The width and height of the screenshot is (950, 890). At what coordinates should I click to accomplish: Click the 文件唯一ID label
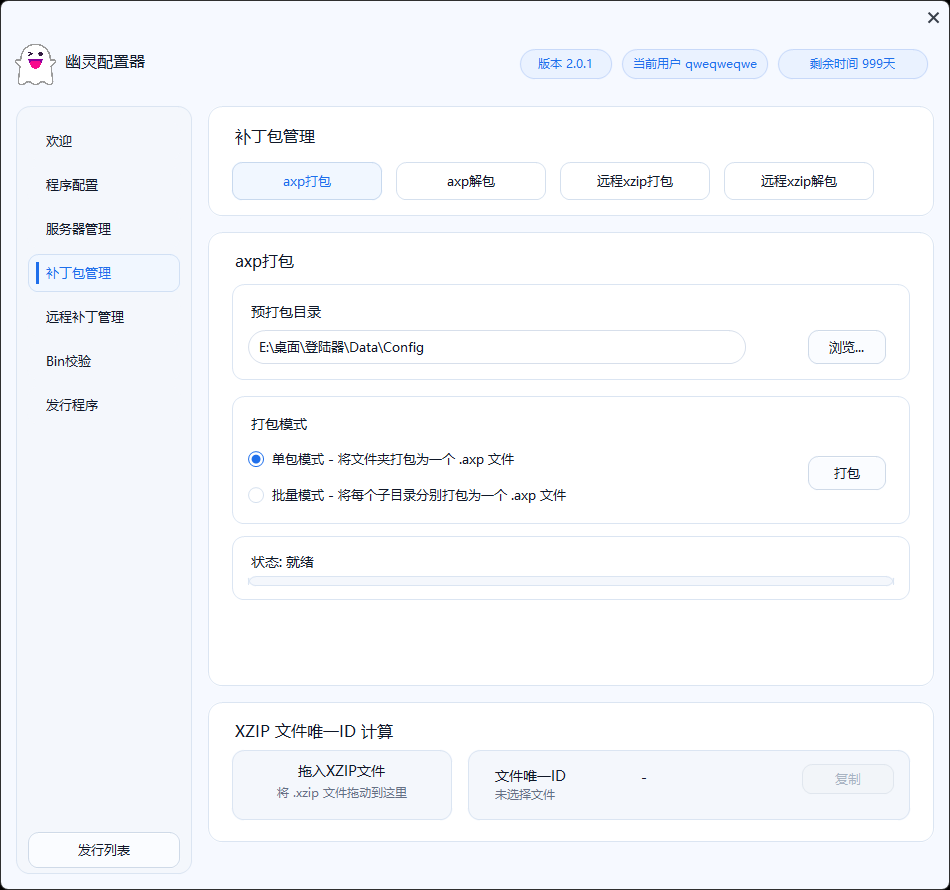click(530, 776)
